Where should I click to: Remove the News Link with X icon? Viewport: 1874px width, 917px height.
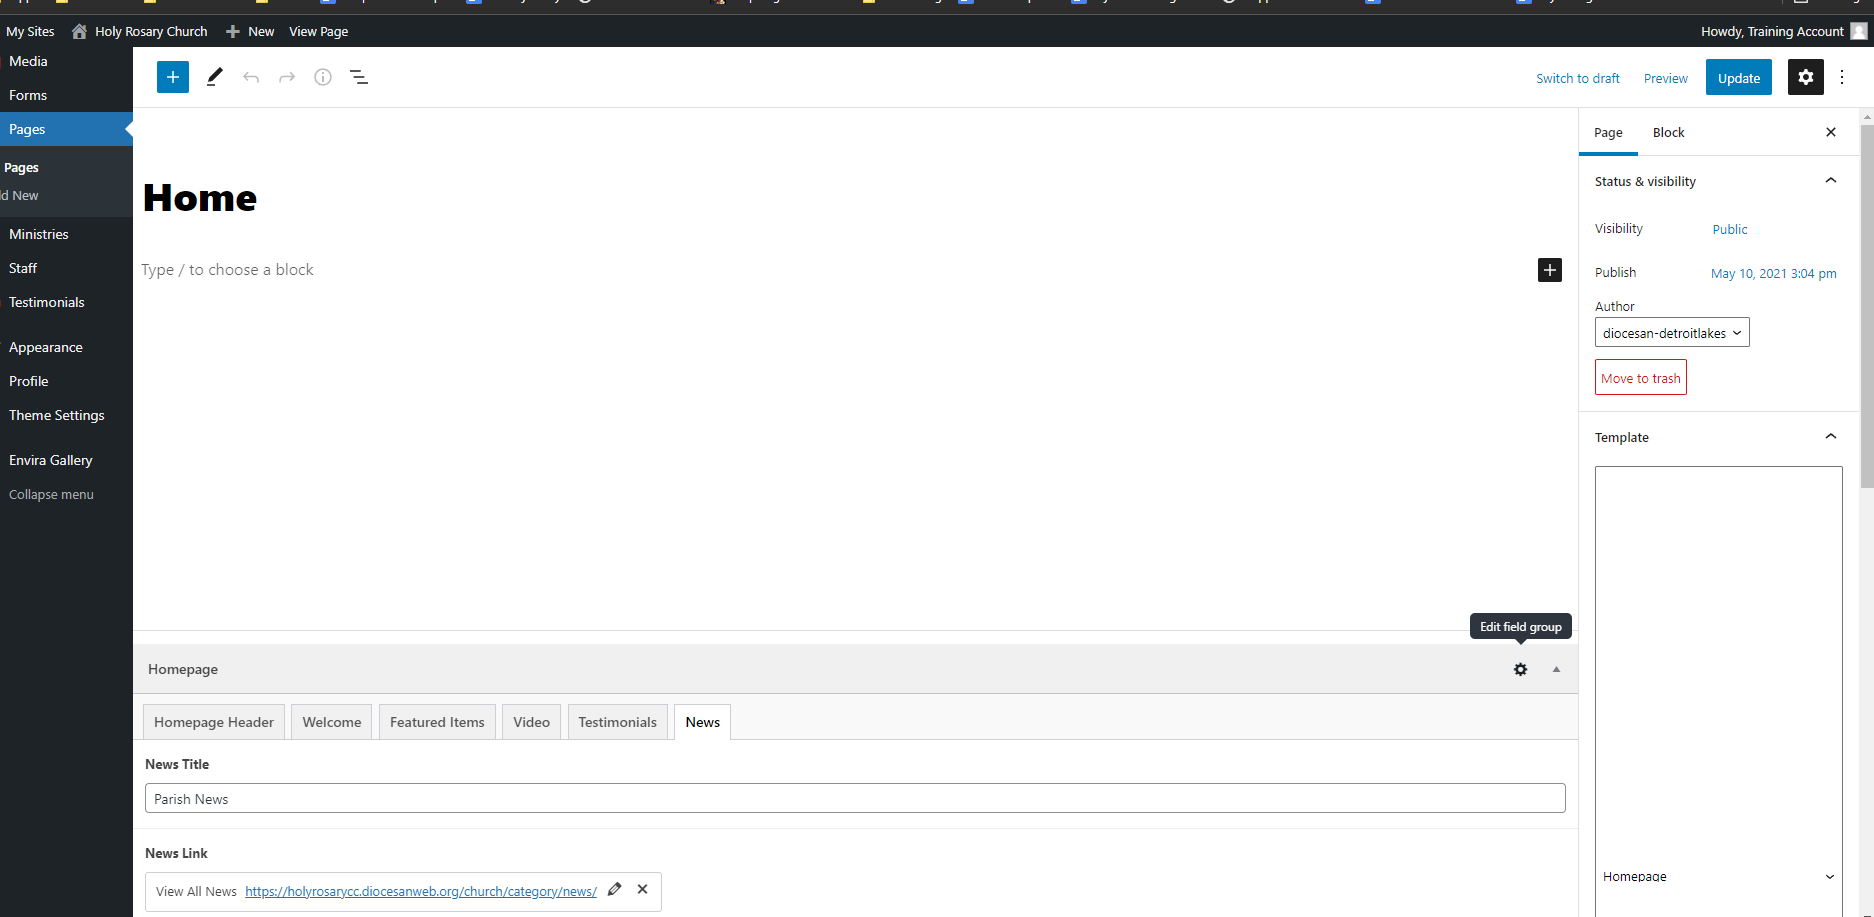pos(643,889)
